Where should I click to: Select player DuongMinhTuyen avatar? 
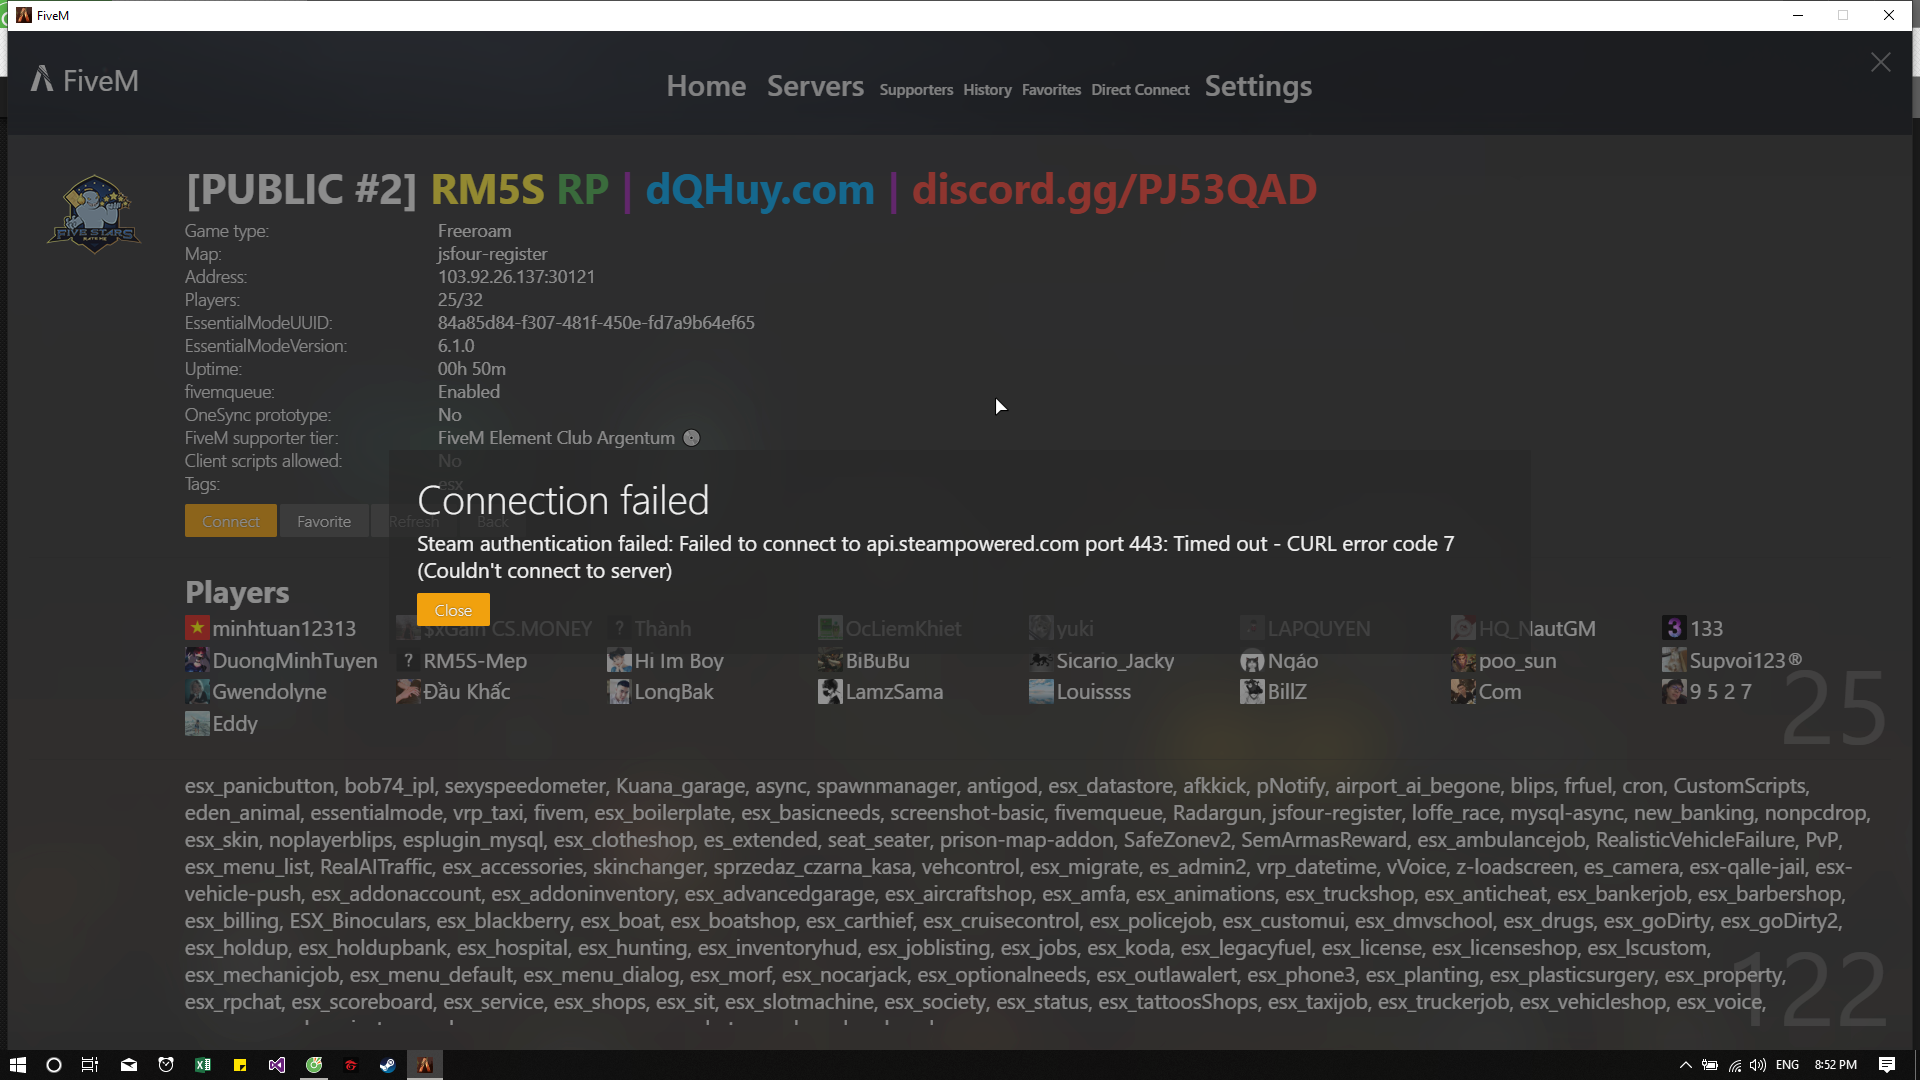[197, 660]
